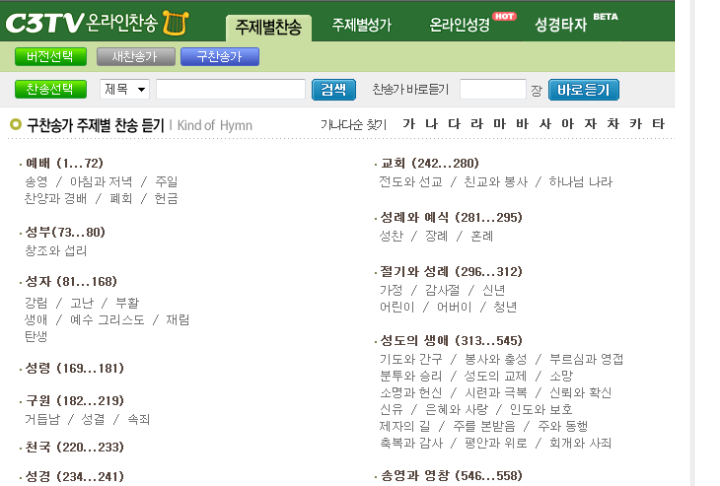Filter hymns by letter 다
The width and height of the screenshot is (720, 486).
454,124
